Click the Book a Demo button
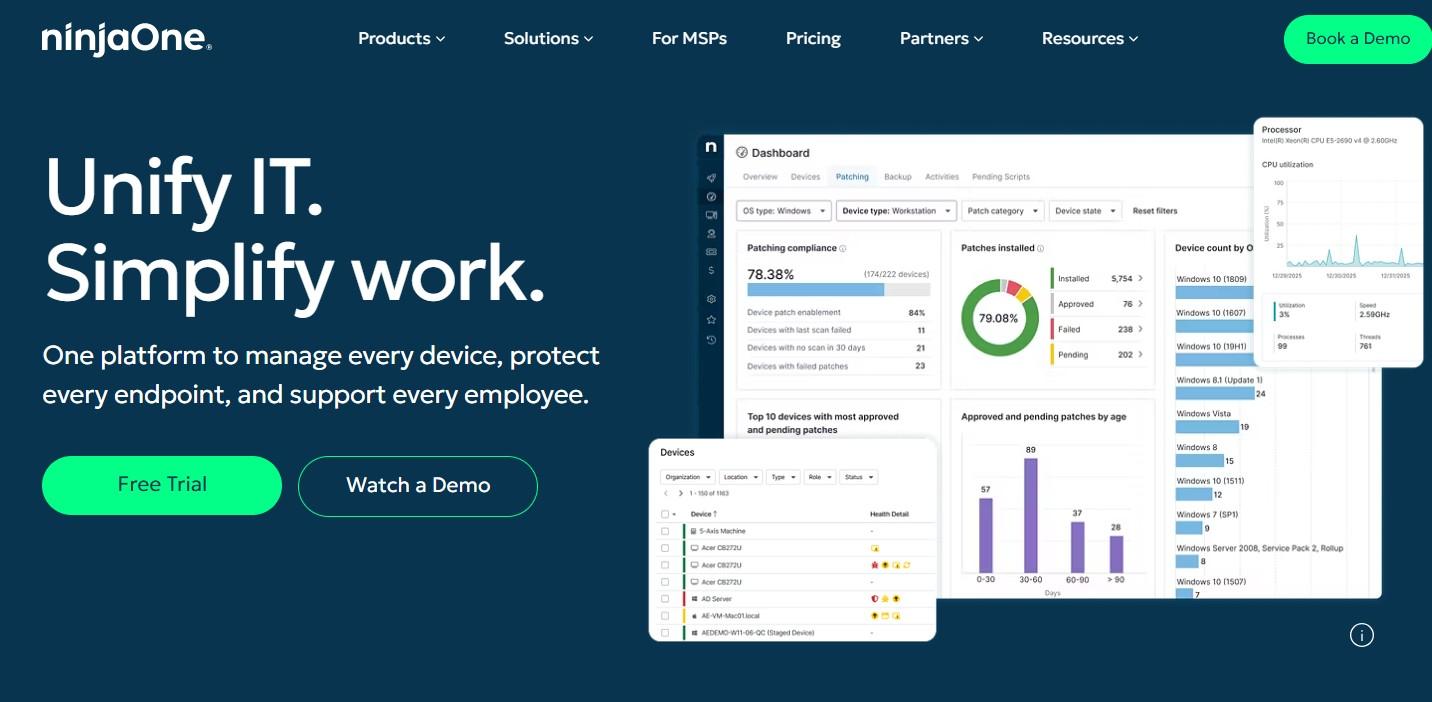Screen dimensions: 1432x702 pyautogui.click(x=1358, y=39)
